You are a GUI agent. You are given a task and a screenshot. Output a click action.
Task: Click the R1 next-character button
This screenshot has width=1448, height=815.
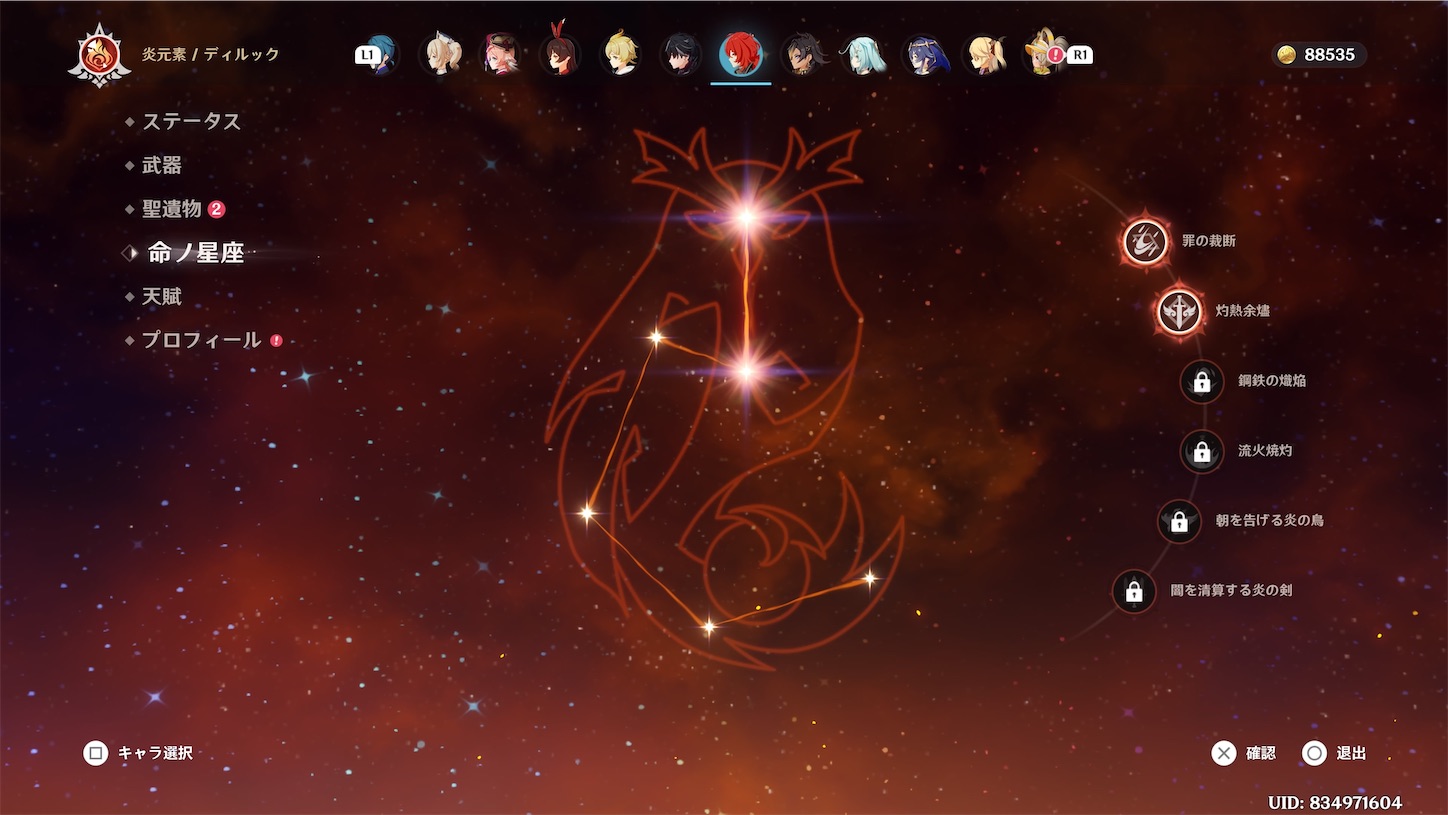pyautogui.click(x=1080, y=56)
